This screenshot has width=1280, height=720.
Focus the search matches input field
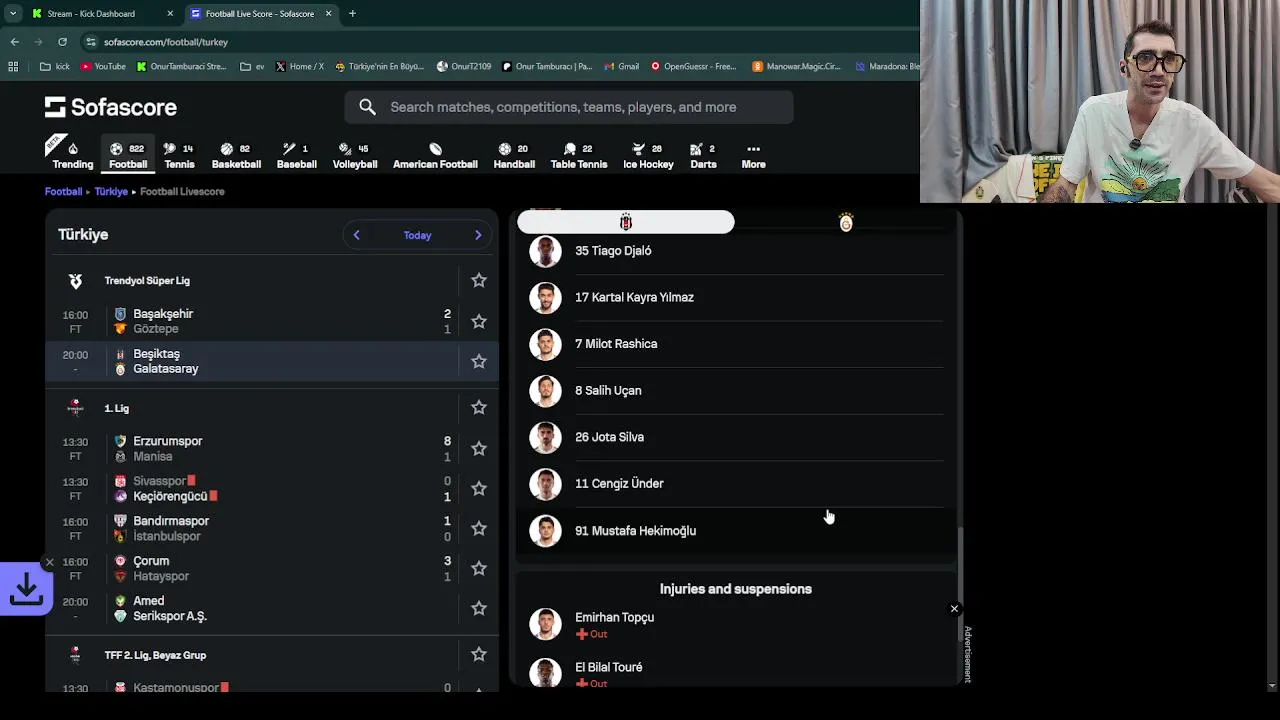coord(569,107)
